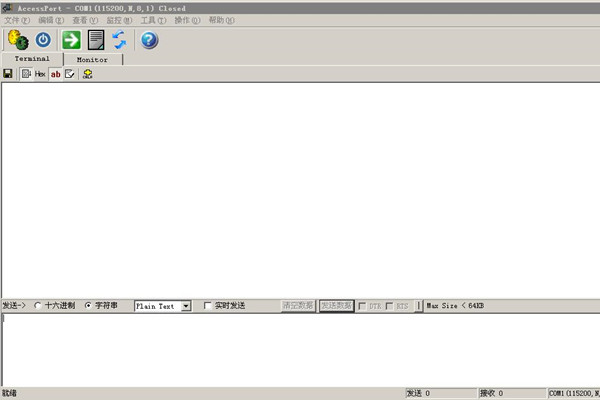600x400 pixels.
Task: Select the 字符串 radio button
Action: pos(88,306)
